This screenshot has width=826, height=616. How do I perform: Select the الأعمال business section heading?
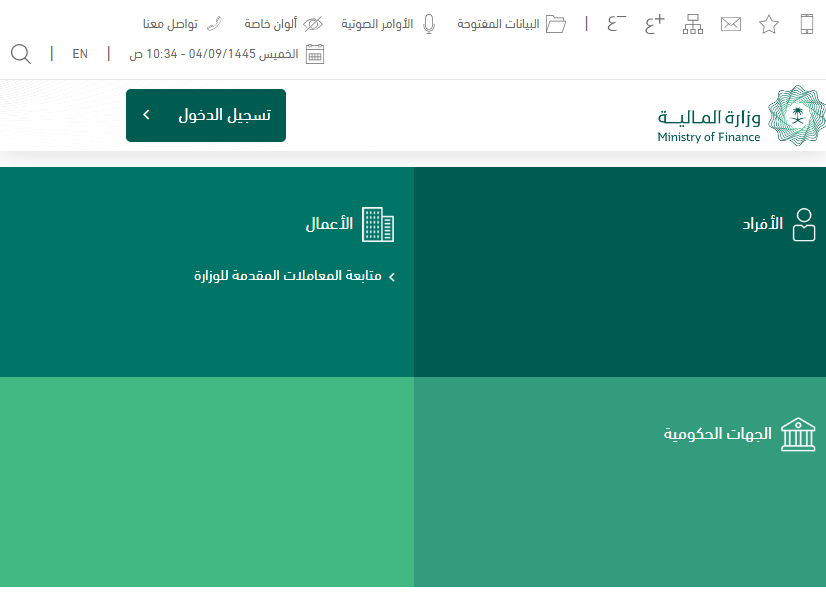(x=350, y=225)
